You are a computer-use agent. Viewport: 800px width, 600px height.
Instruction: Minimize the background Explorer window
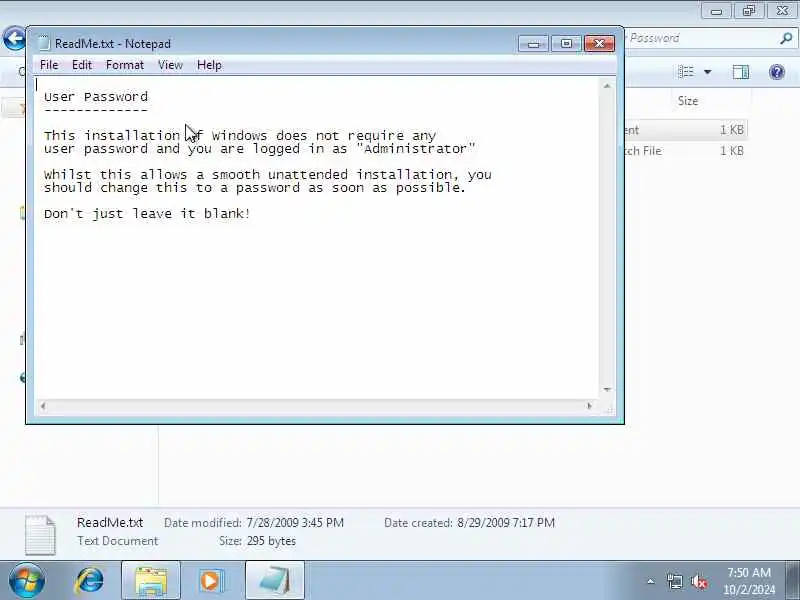[716, 11]
